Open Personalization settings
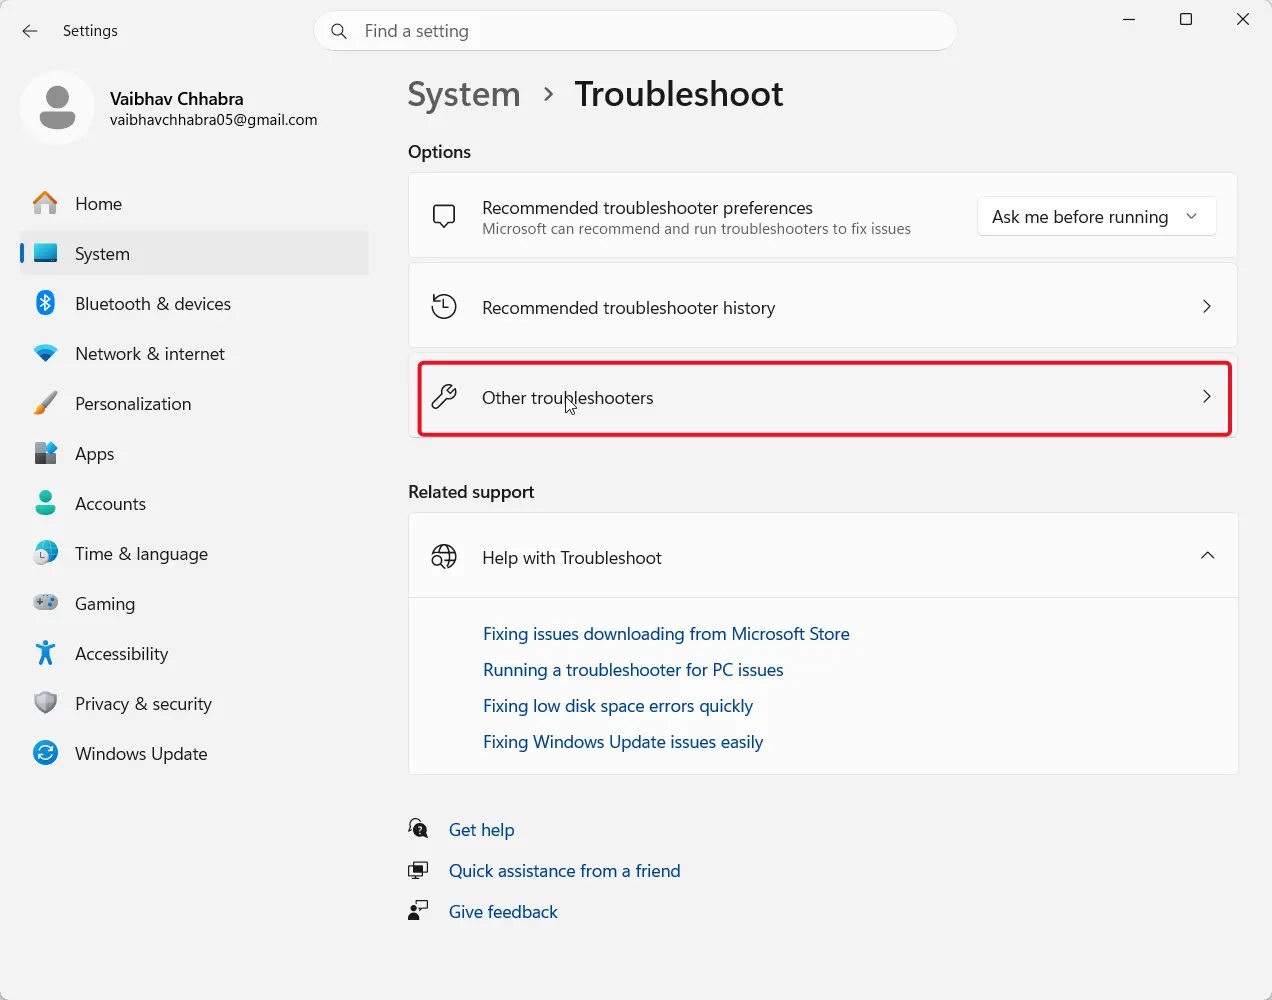The width and height of the screenshot is (1272, 1000). pyautogui.click(x=194, y=404)
